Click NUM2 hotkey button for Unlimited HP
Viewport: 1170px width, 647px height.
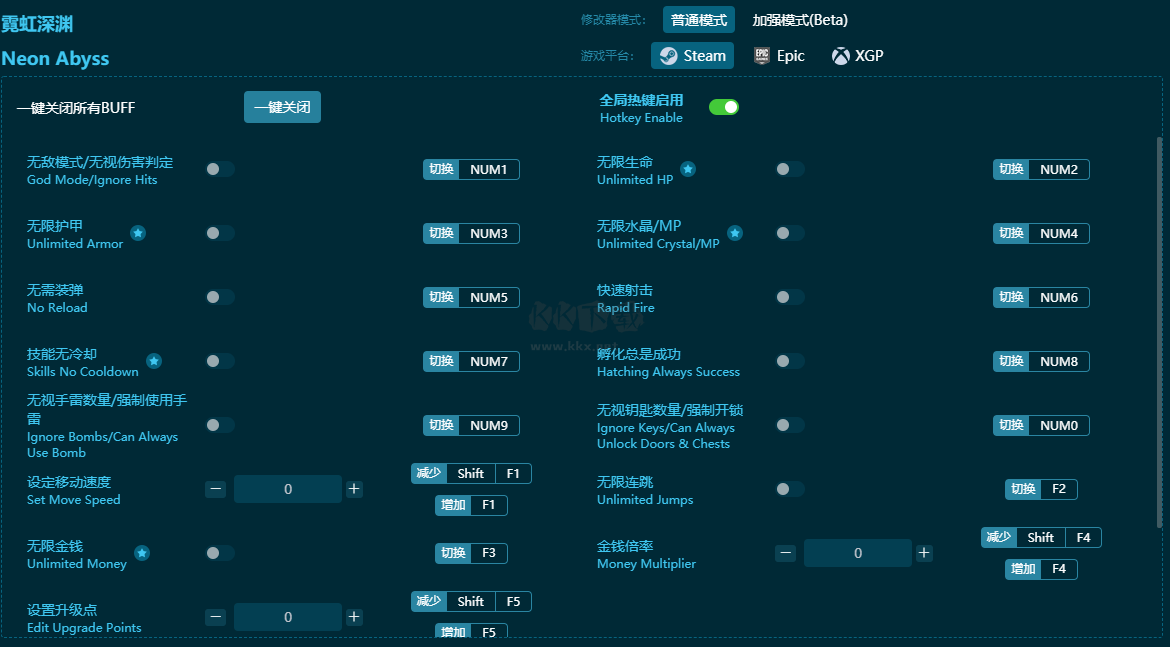tap(1041, 169)
